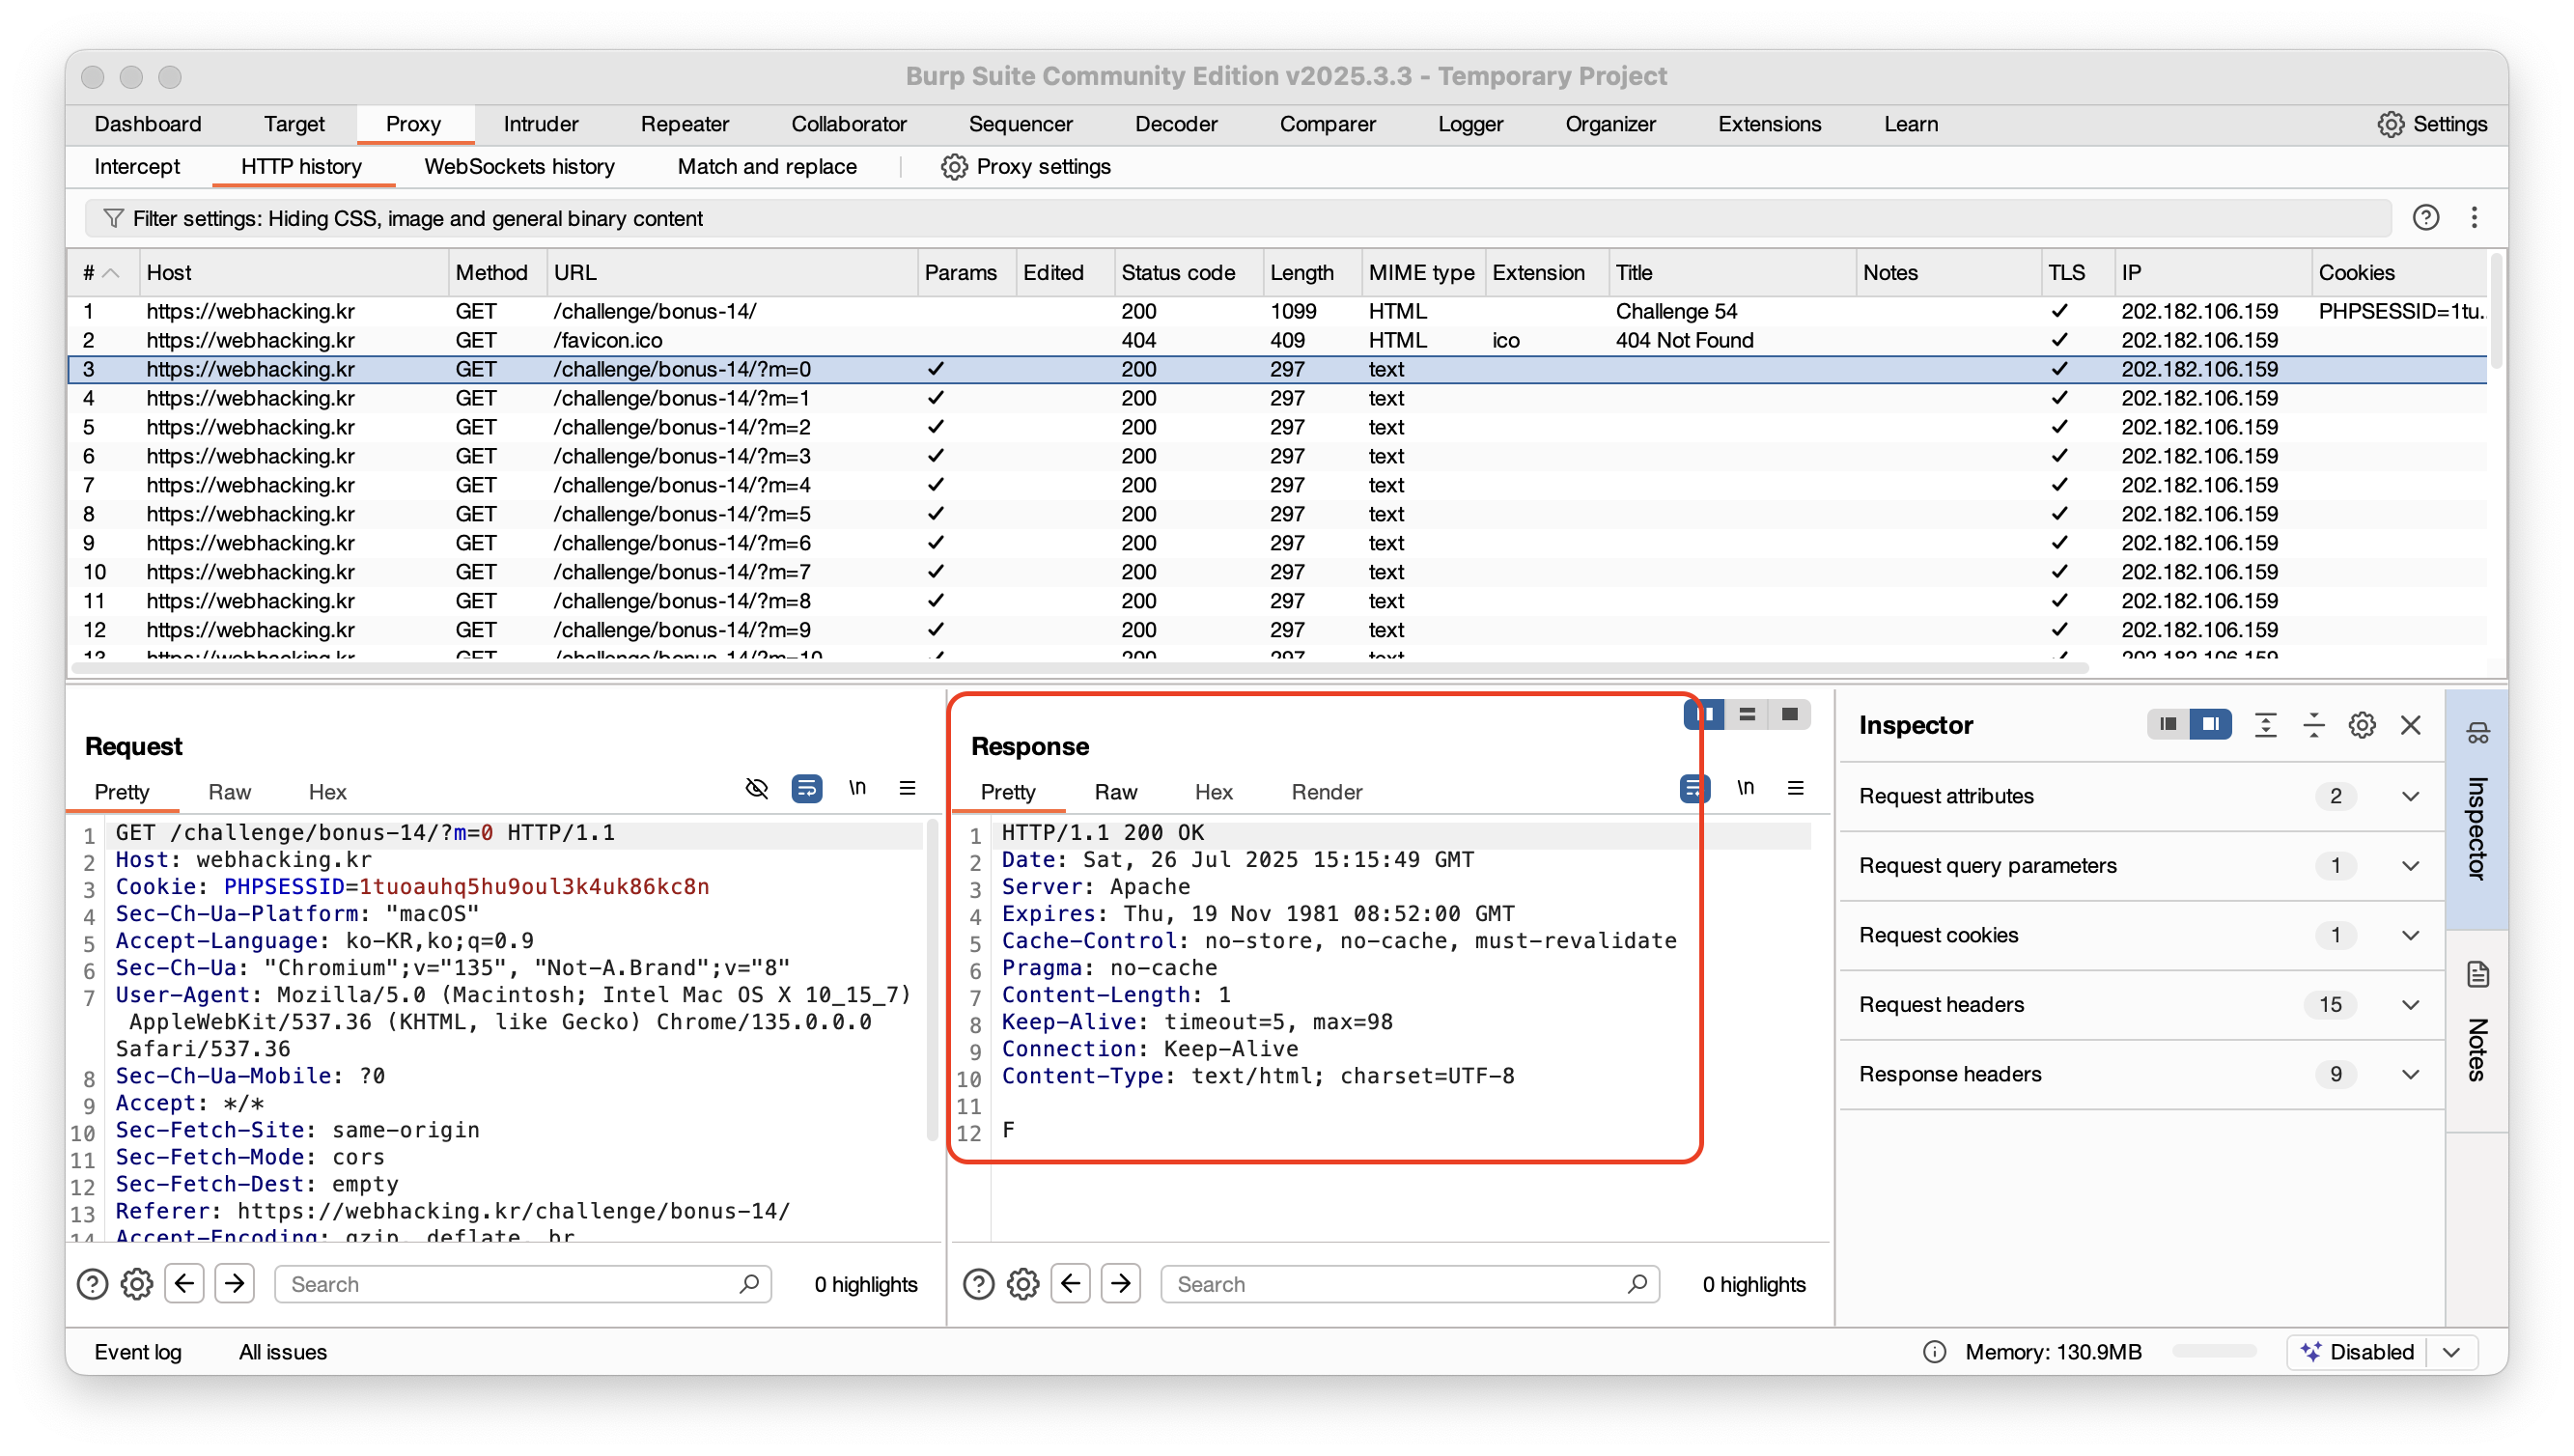Open the Notes side panel icon

coord(2478,974)
